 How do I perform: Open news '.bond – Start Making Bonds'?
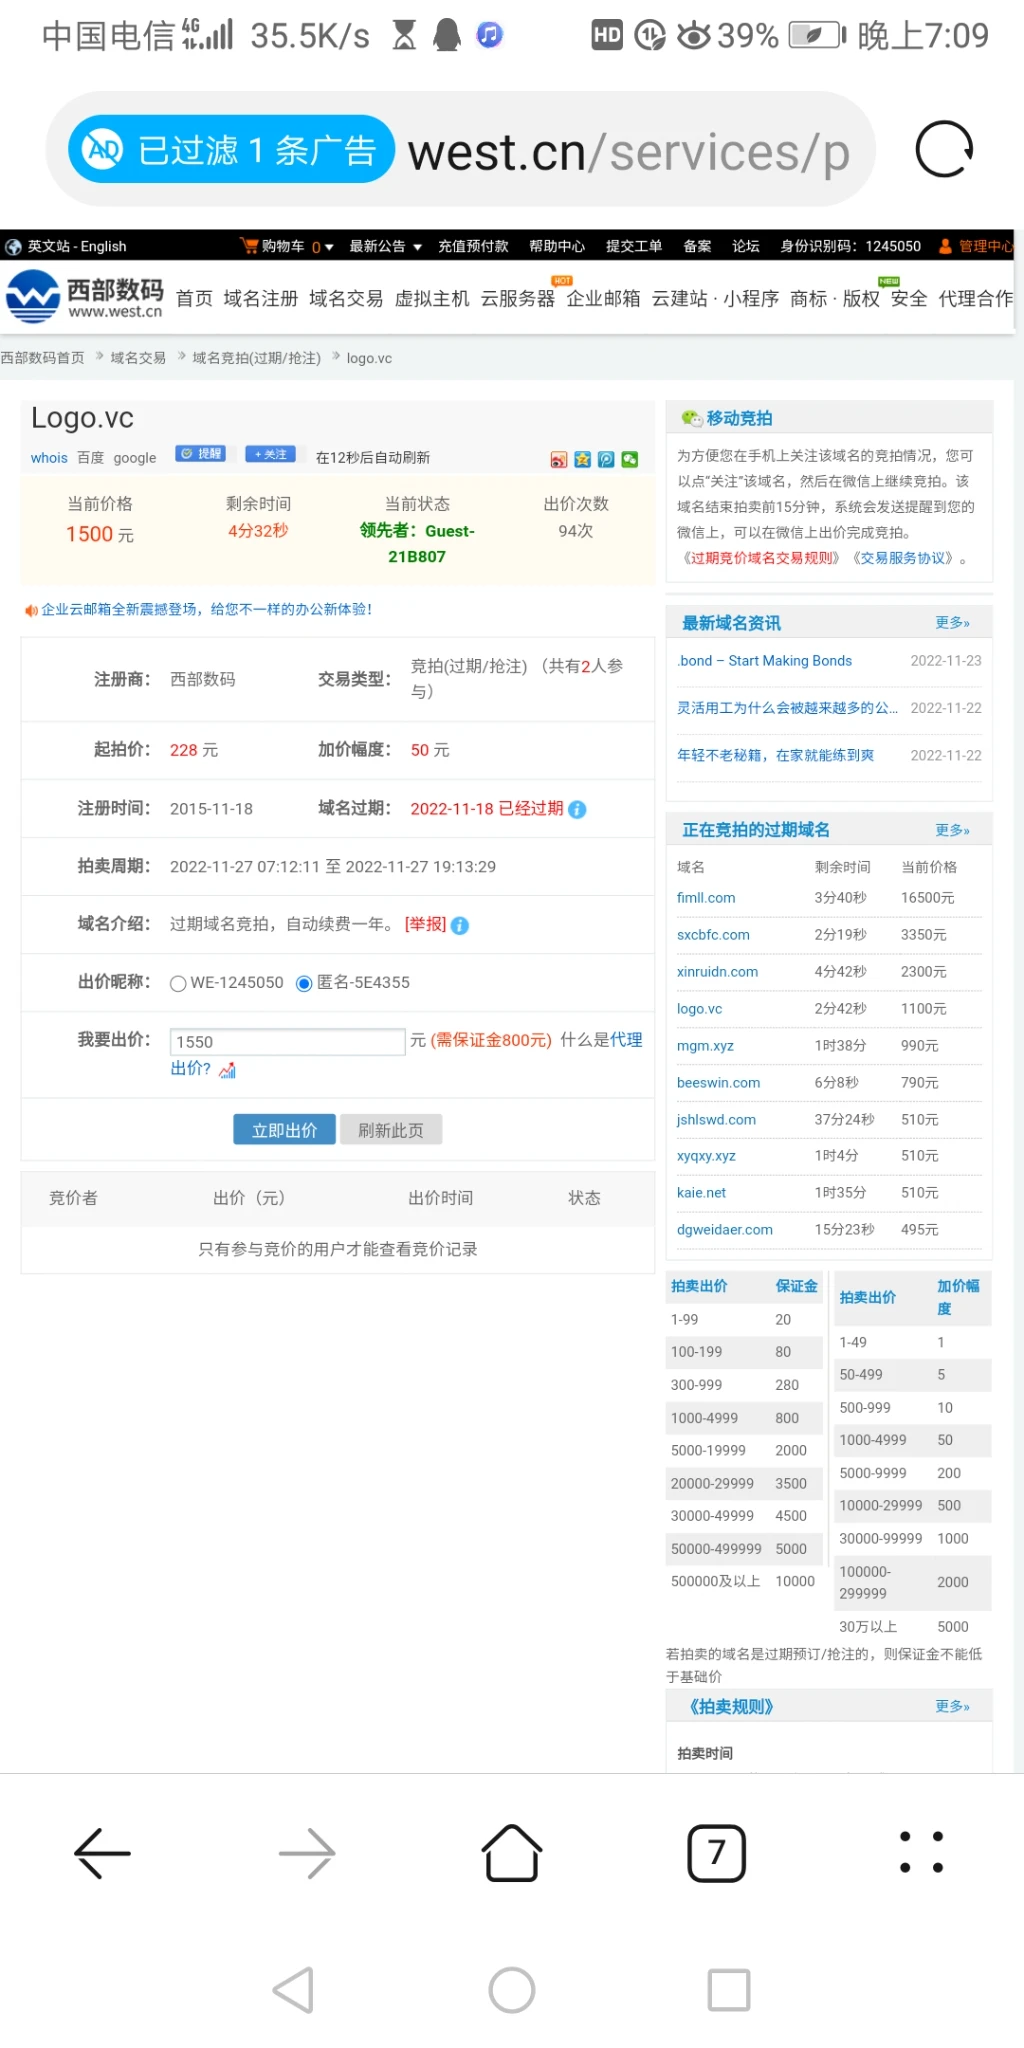point(765,661)
